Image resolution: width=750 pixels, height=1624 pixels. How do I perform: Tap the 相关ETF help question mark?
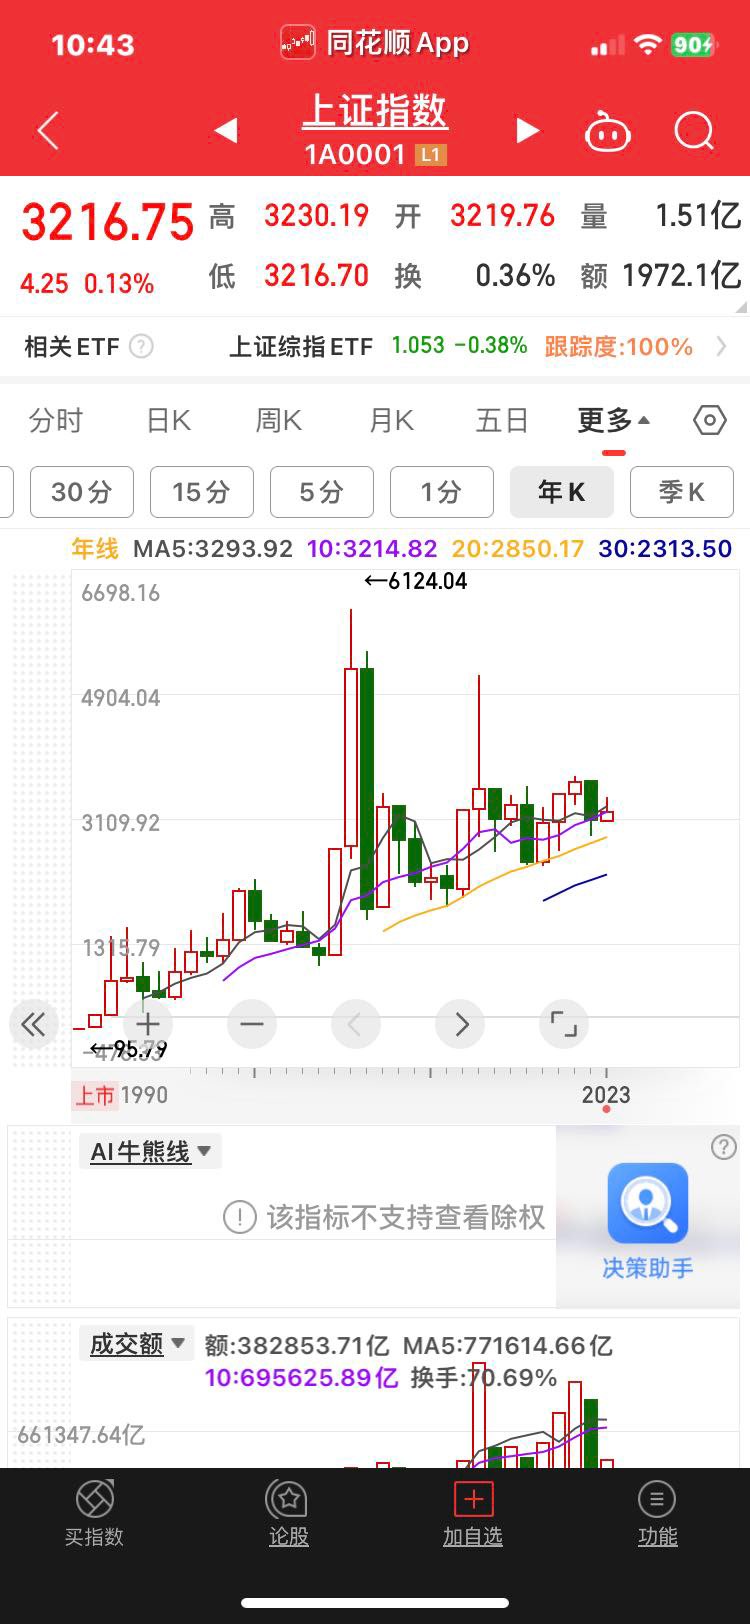(142, 347)
